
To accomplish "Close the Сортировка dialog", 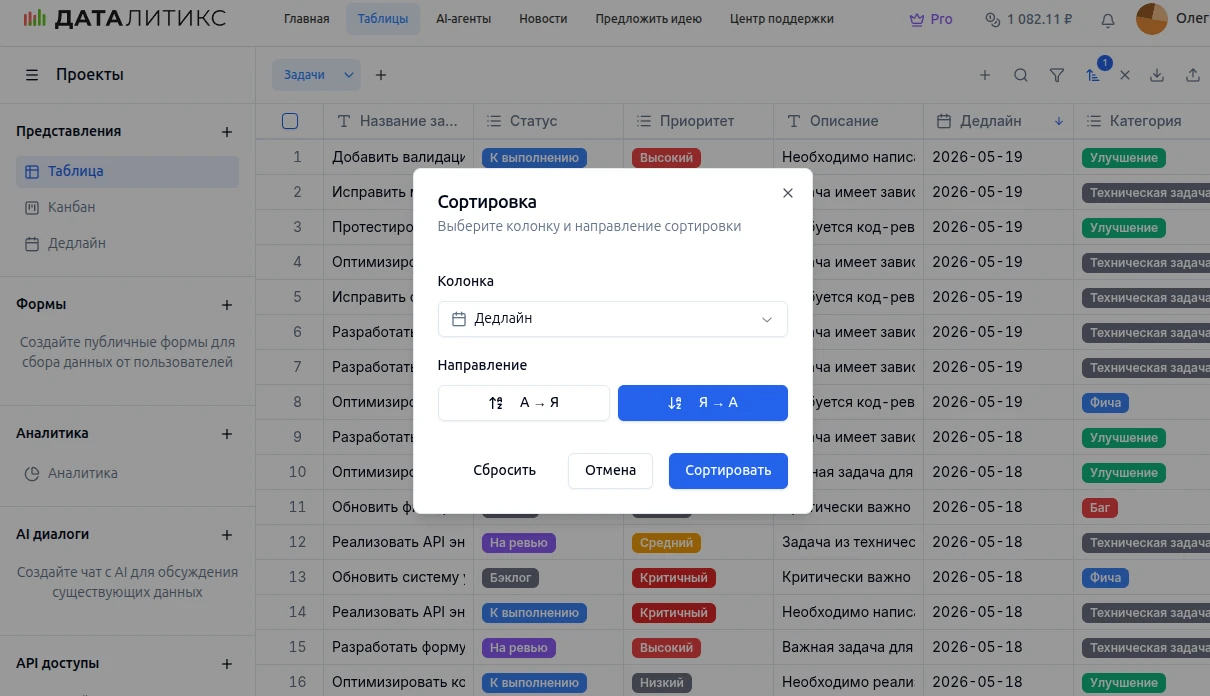I will pyautogui.click(x=787, y=193).
